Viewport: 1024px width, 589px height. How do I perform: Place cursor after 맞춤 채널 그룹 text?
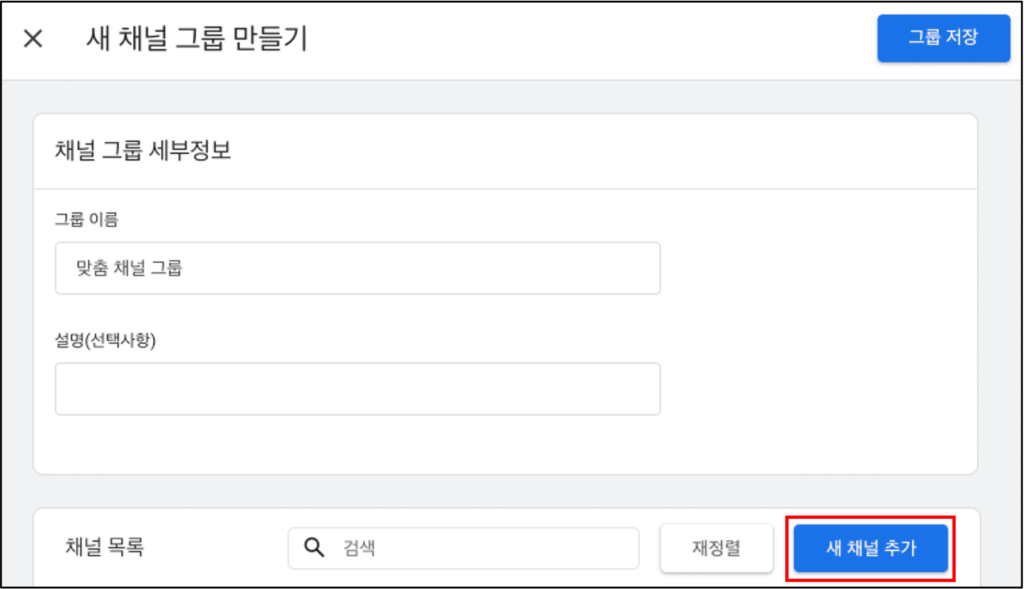click(x=184, y=268)
